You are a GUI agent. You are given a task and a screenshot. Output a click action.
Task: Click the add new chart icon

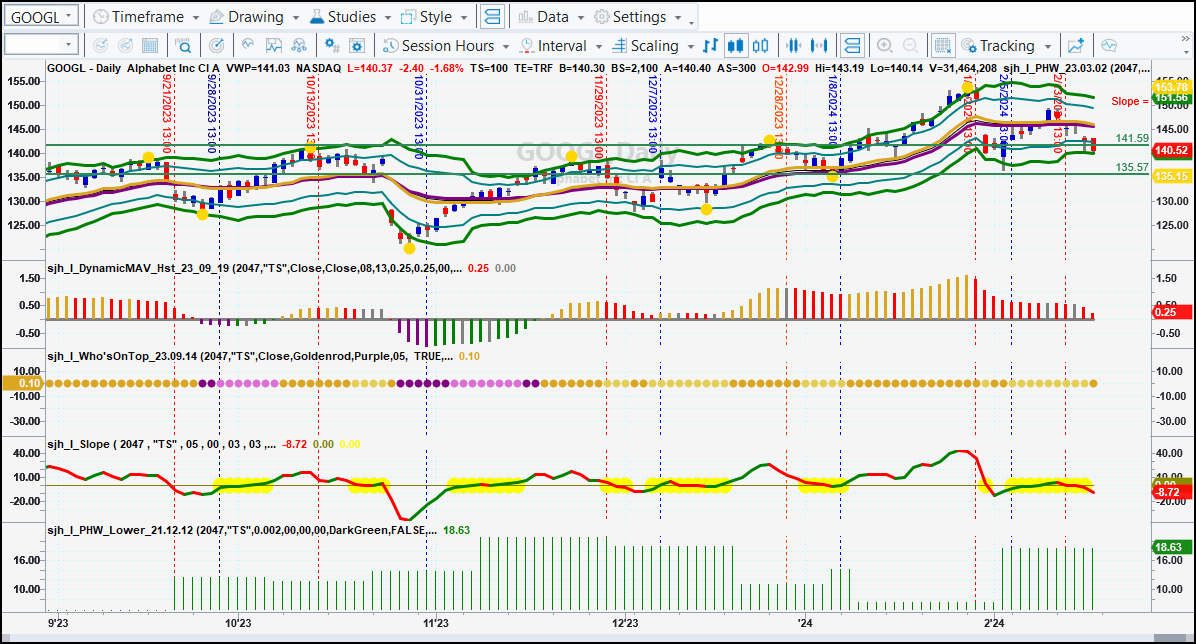(x=1075, y=46)
